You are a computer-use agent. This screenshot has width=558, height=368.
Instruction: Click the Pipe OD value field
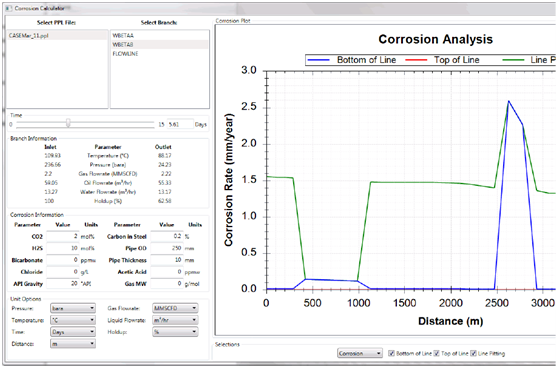[x=167, y=248]
